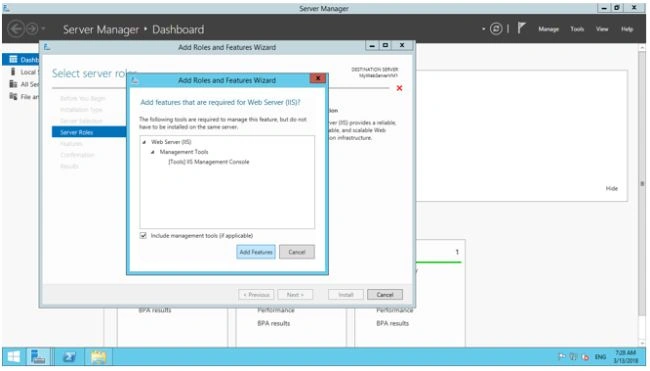Image resolution: width=650 pixels, height=371 pixels.
Task: Click the forward navigation arrow
Action: pyautogui.click(x=32, y=29)
